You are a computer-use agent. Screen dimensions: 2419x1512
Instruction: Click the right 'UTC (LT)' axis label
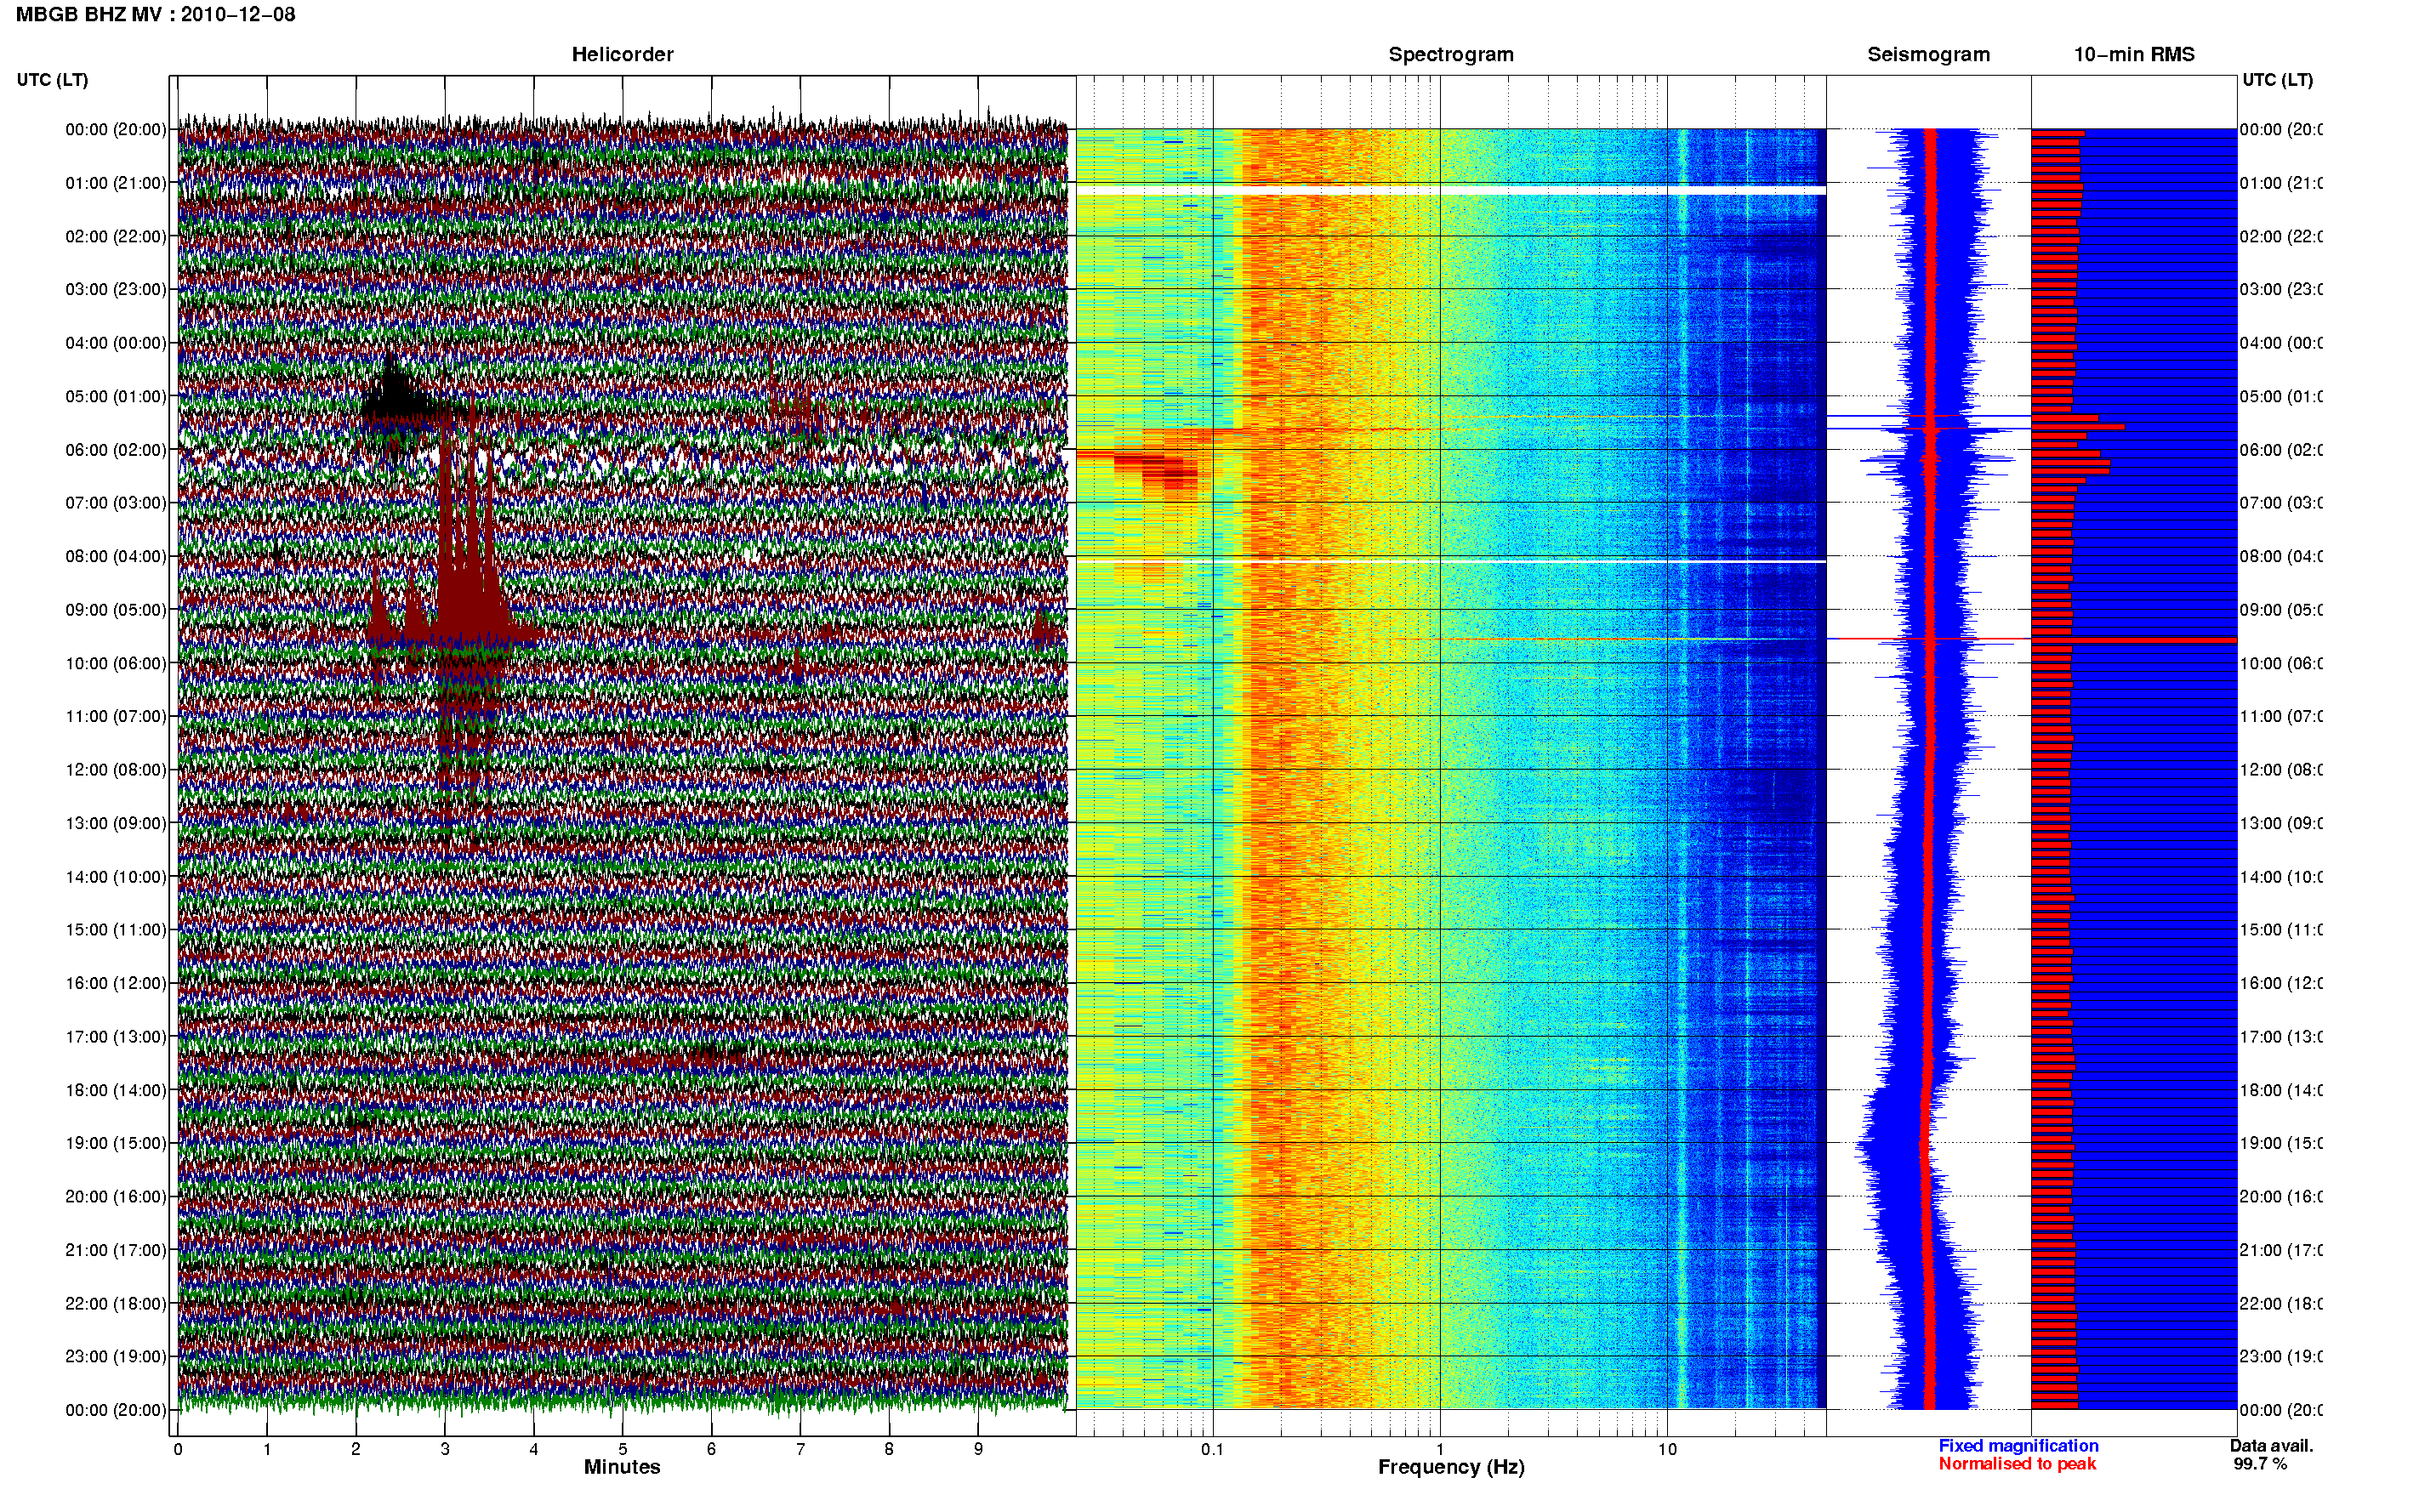[x=2277, y=80]
